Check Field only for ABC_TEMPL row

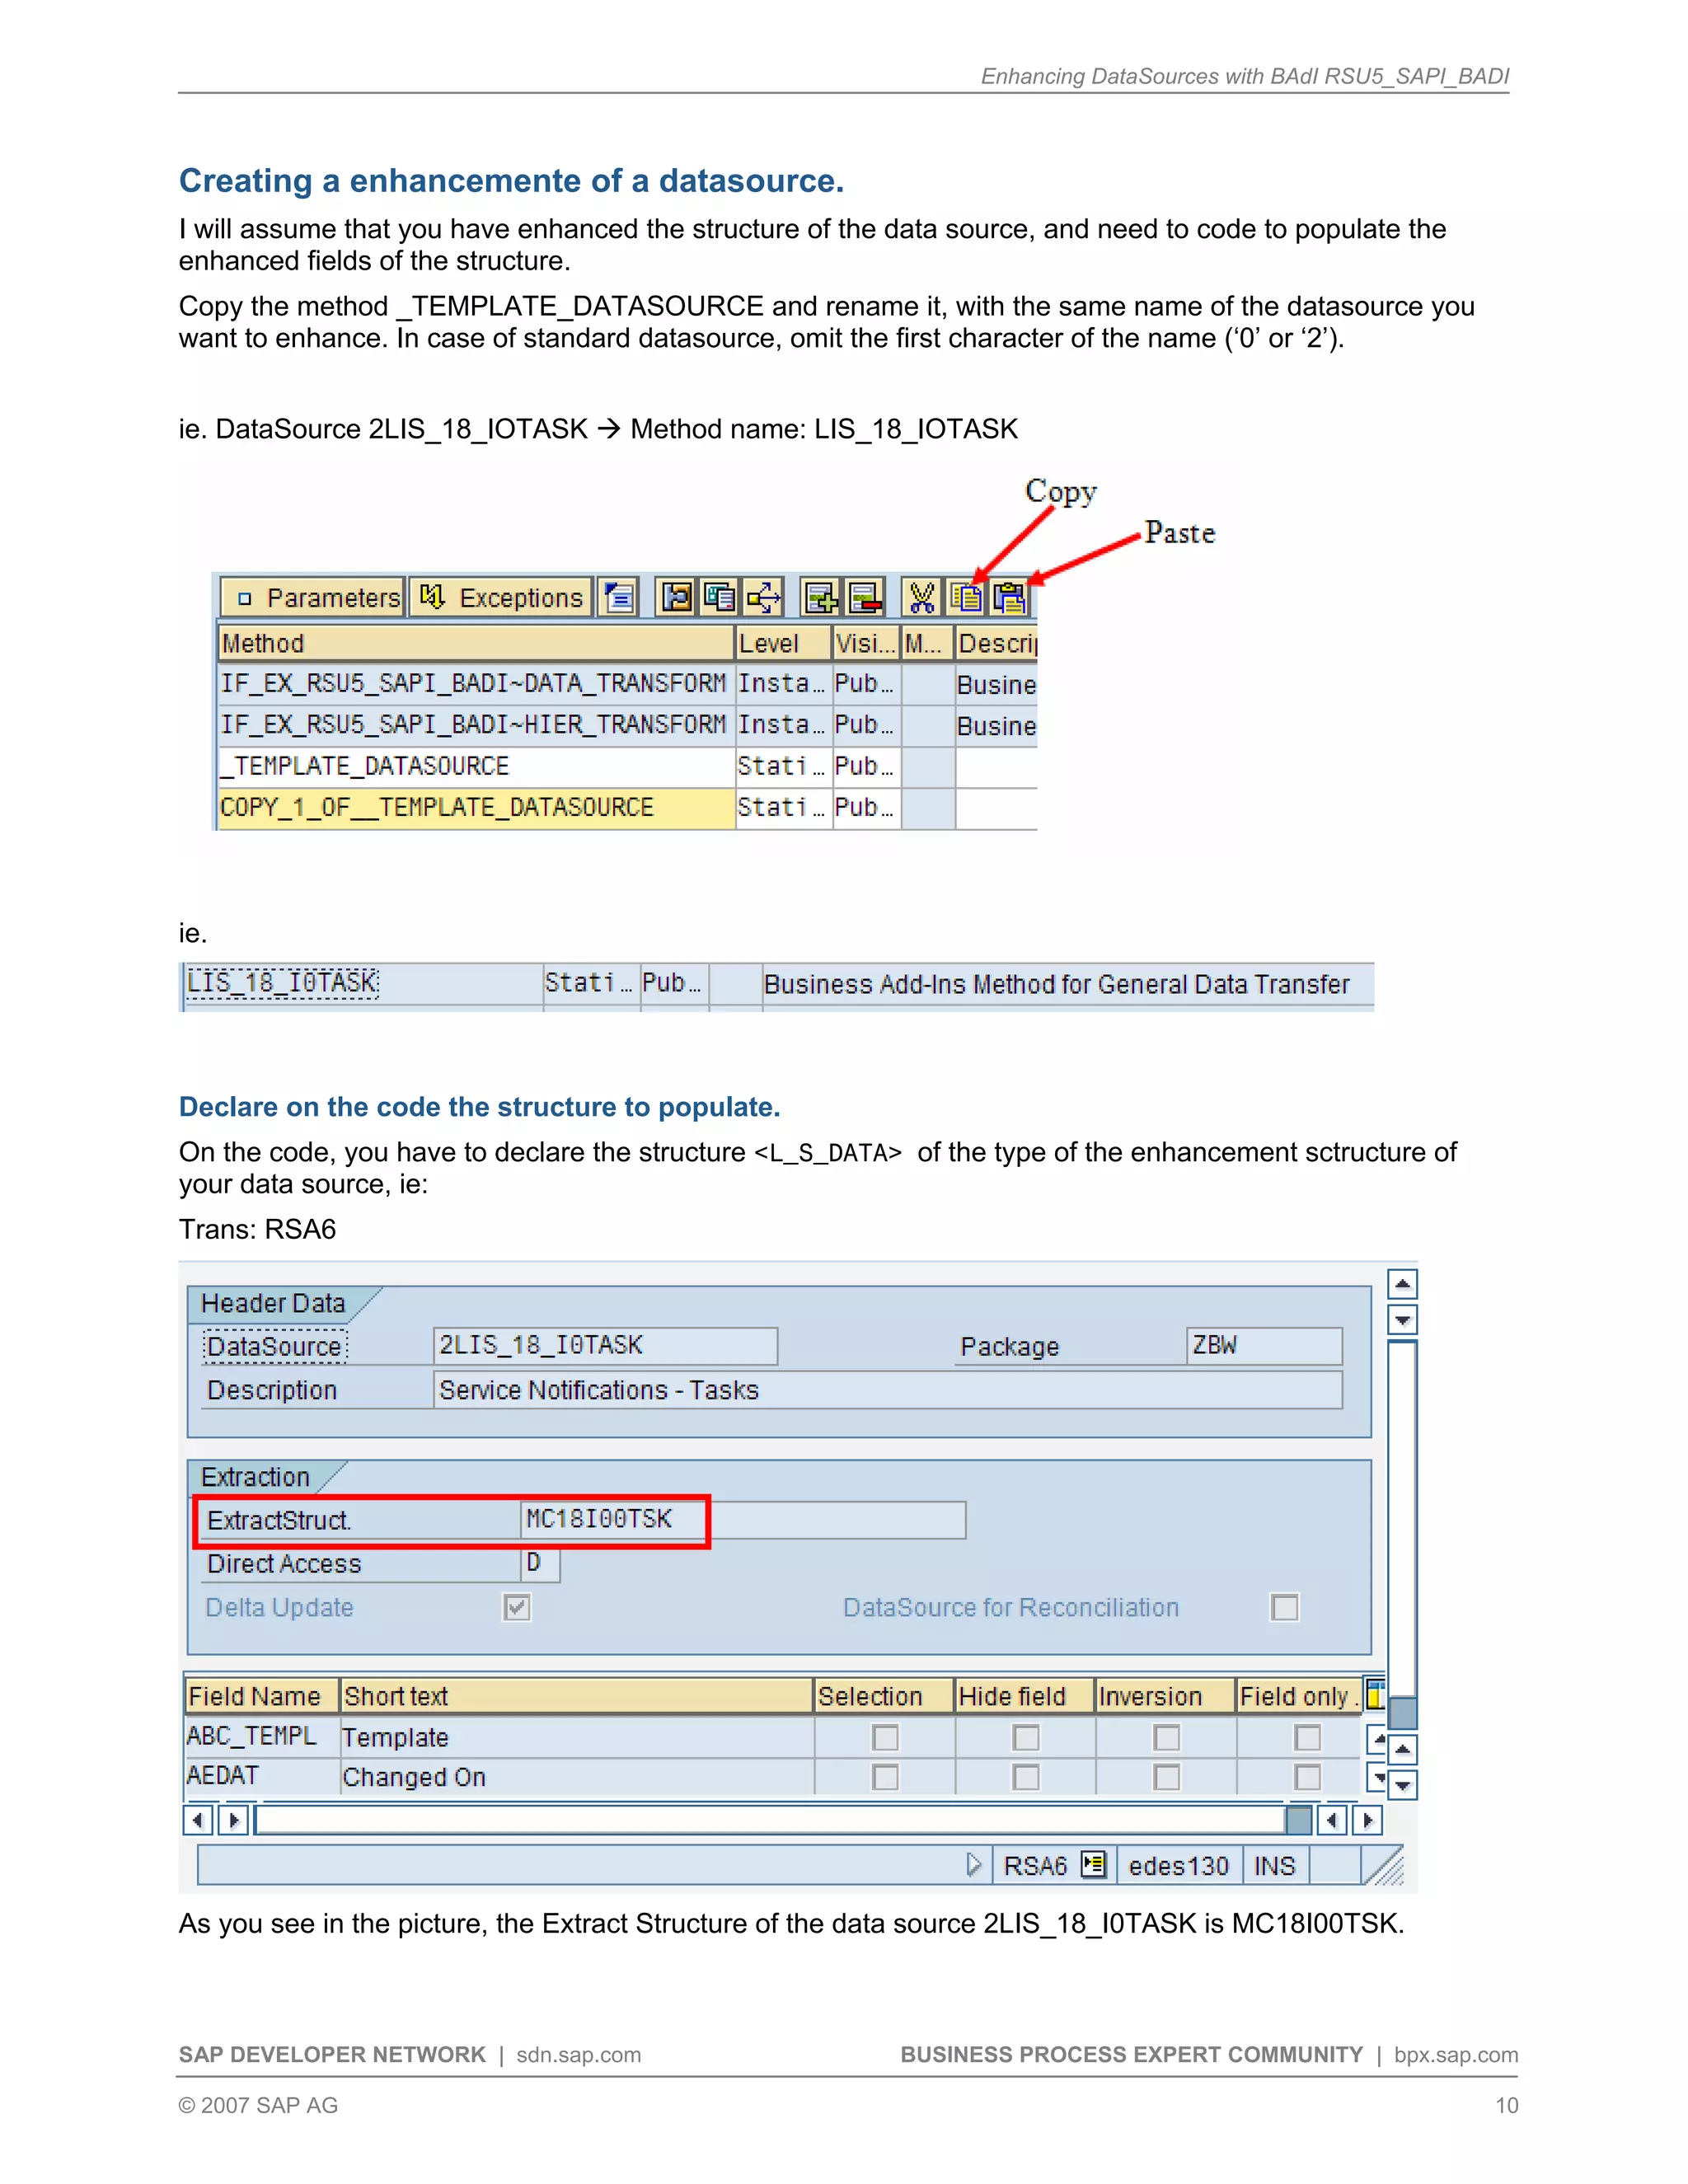(1307, 1738)
